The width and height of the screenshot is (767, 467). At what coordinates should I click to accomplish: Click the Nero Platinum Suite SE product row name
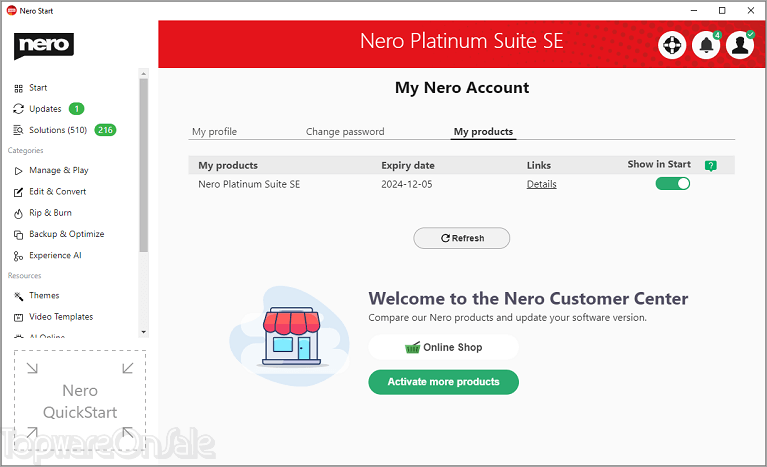249,184
